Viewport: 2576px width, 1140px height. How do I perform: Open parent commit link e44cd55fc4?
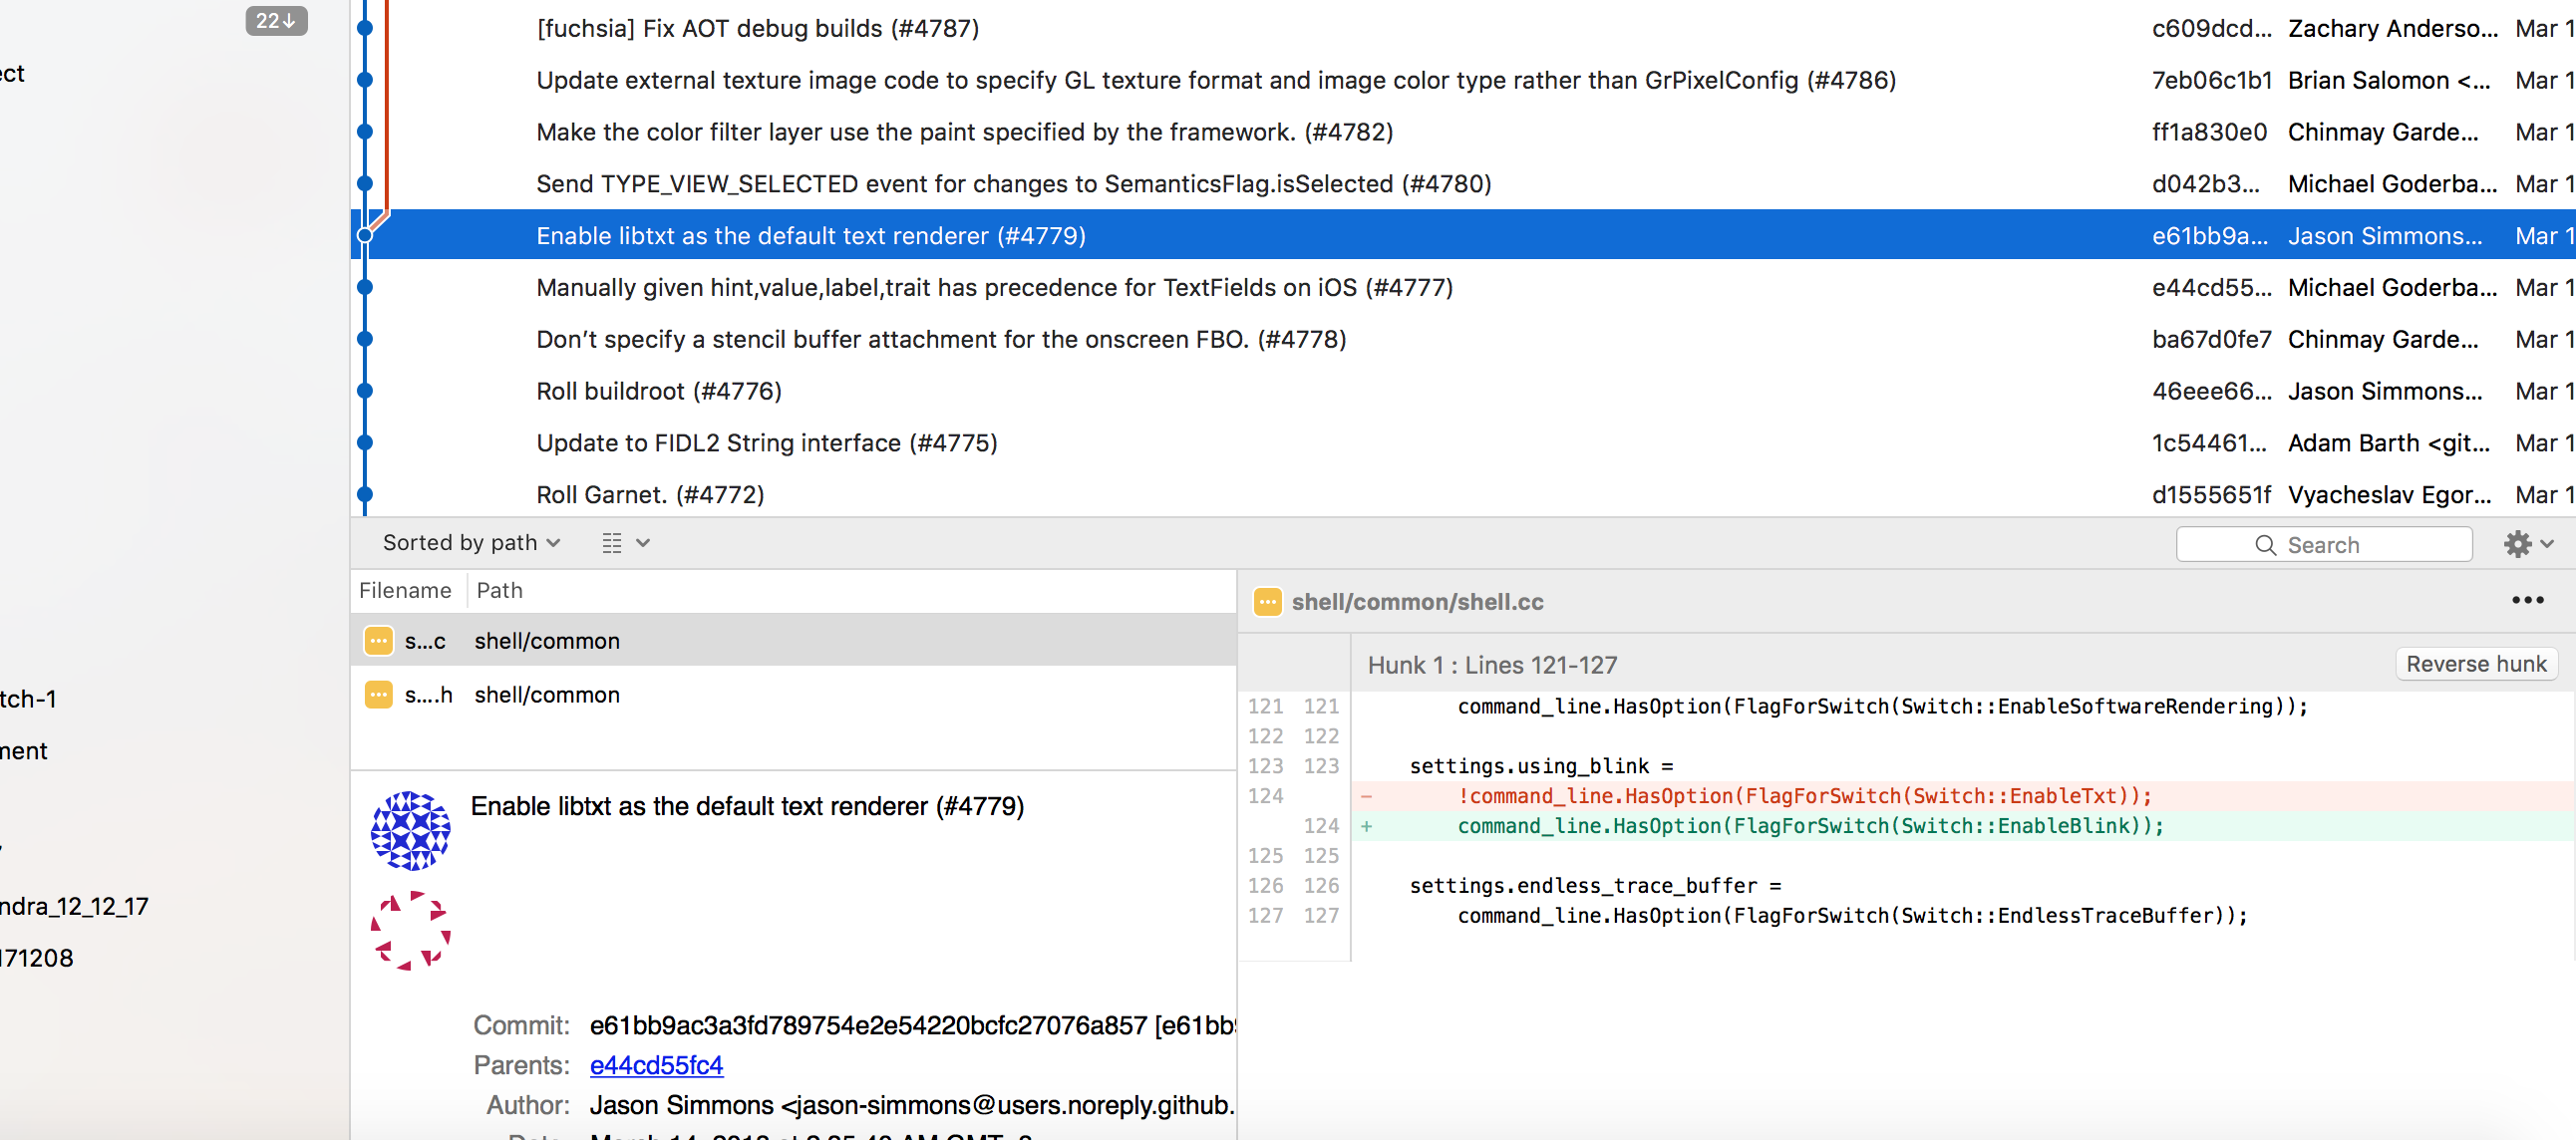(656, 1065)
